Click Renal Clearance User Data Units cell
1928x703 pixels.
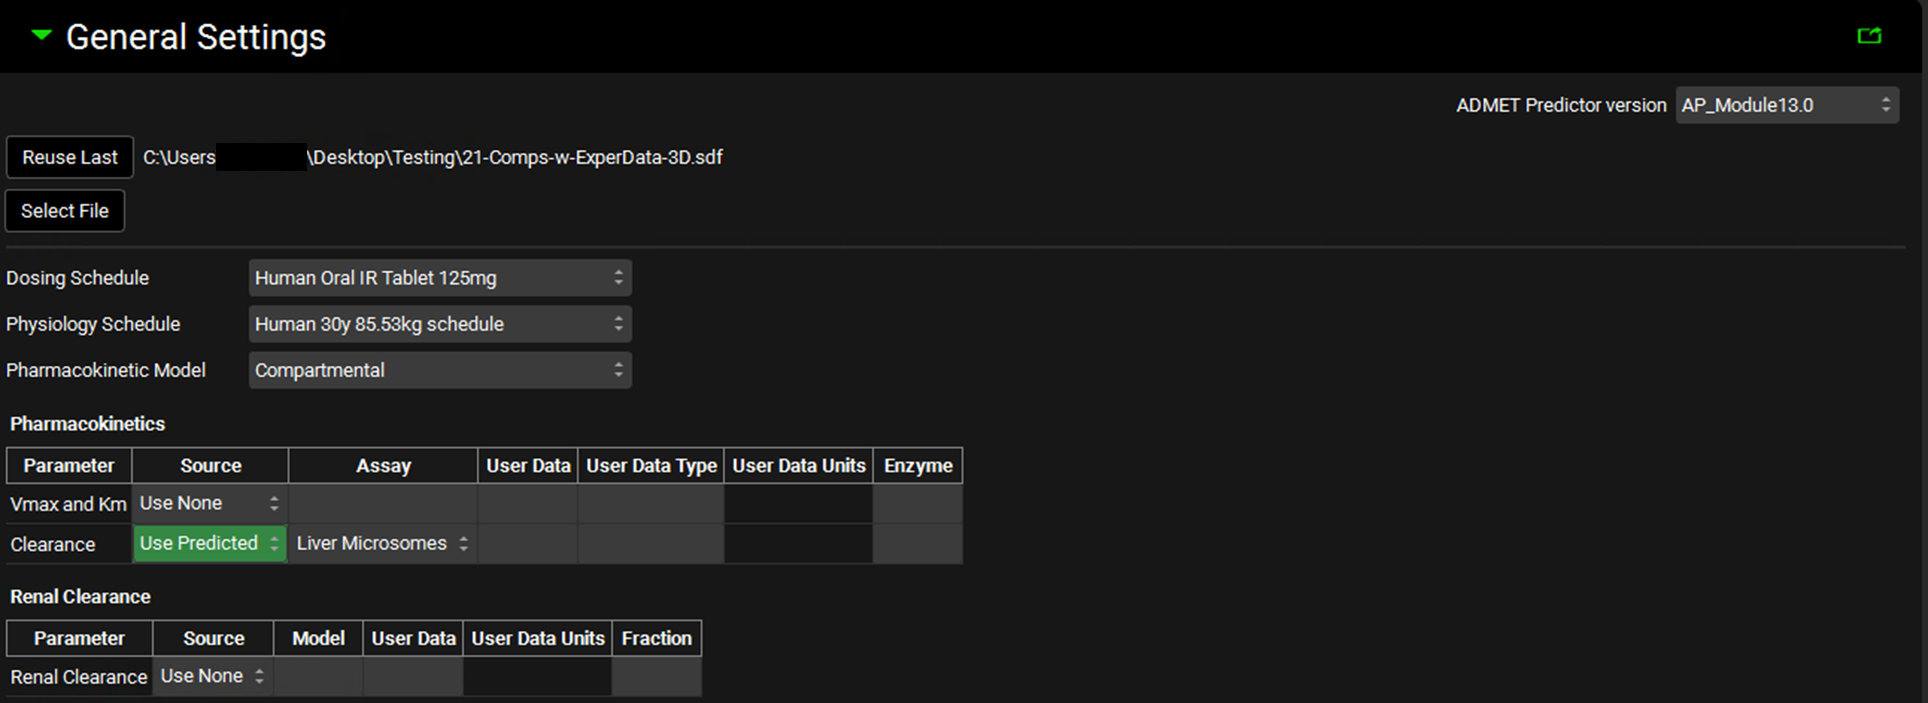click(x=537, y=677)
